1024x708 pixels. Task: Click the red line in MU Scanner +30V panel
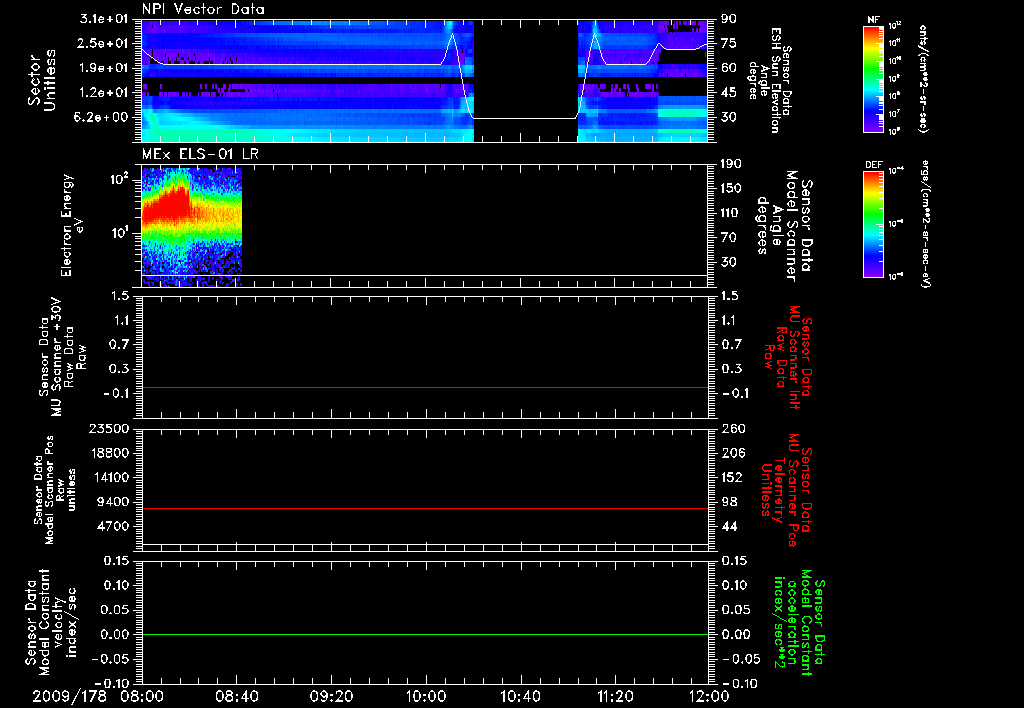click(x=425, y=387)
